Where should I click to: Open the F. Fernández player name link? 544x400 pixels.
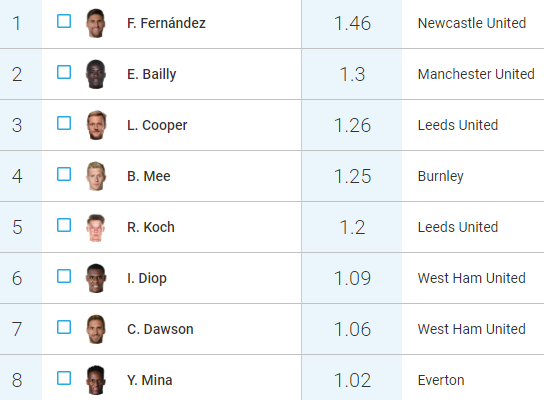point(166,23)
